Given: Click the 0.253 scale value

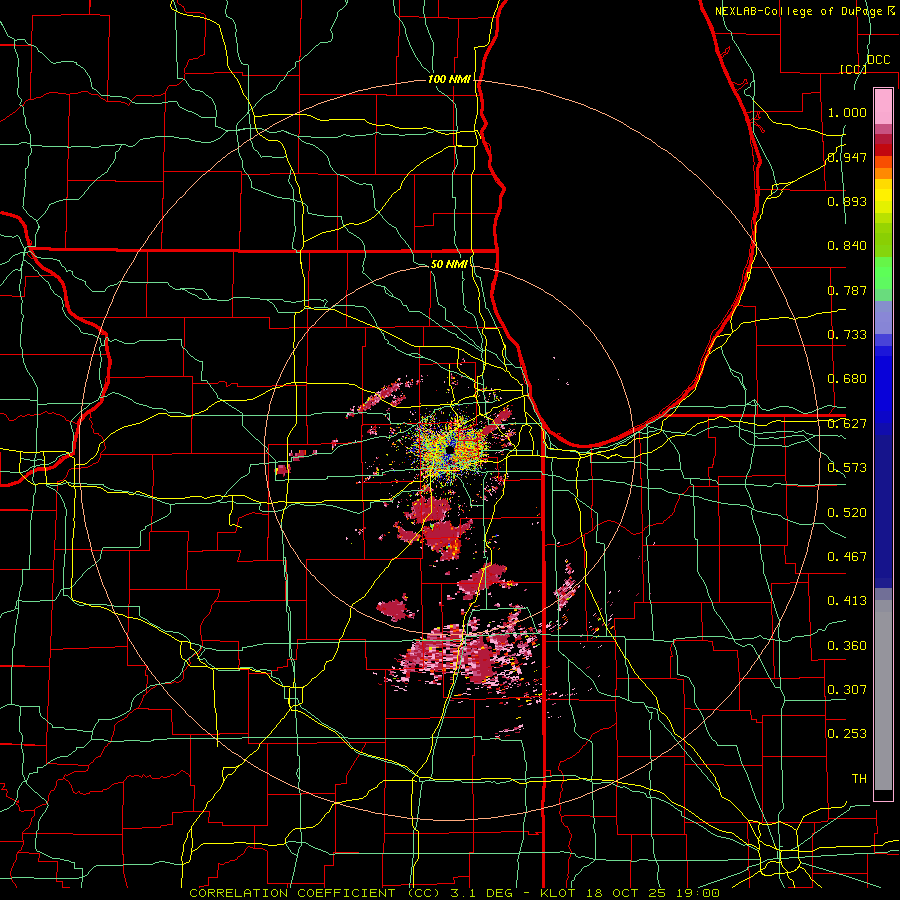Looking at the screenshot, I should [847, 734].
